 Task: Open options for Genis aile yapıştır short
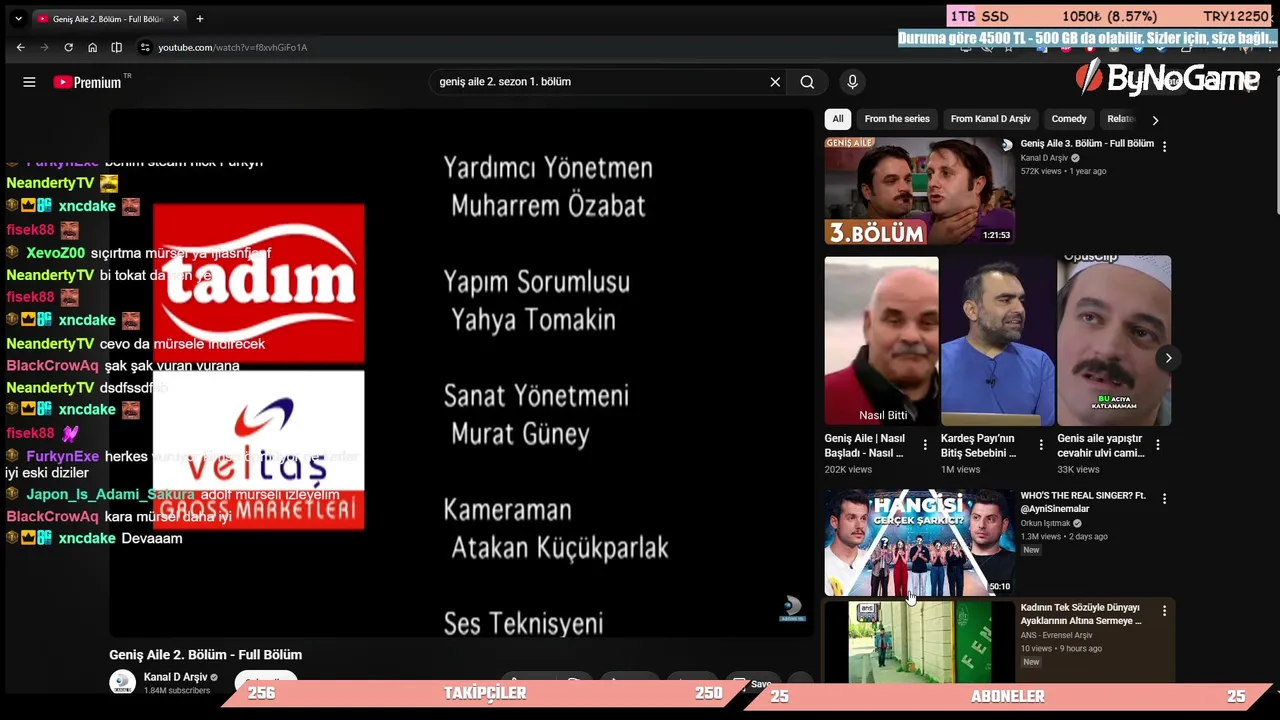[x=1158, y=445]
